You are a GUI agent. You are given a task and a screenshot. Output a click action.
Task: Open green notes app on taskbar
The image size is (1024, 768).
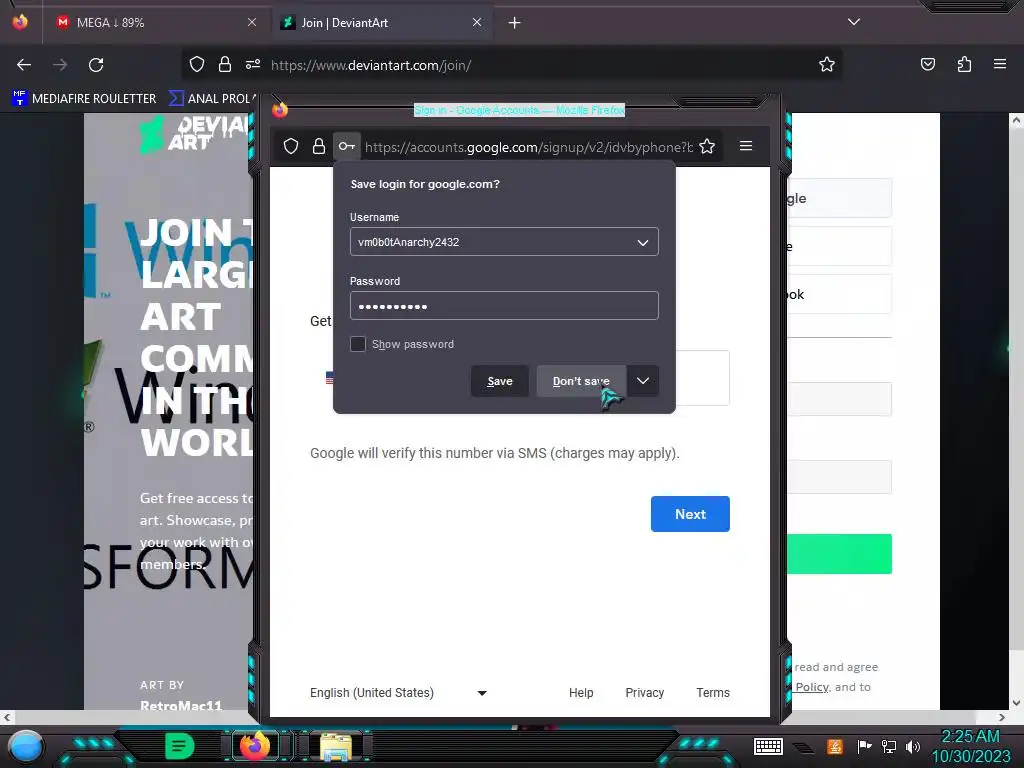click(x=180, y=746)
